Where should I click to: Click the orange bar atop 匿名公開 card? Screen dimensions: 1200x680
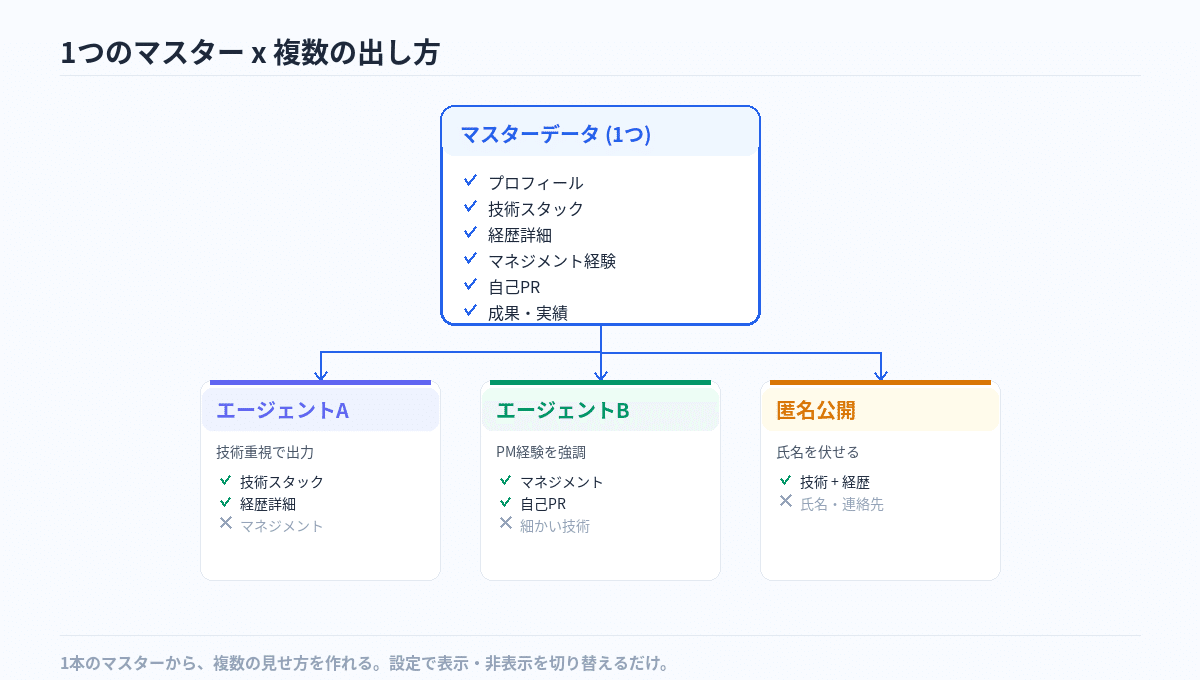(880, 382)
